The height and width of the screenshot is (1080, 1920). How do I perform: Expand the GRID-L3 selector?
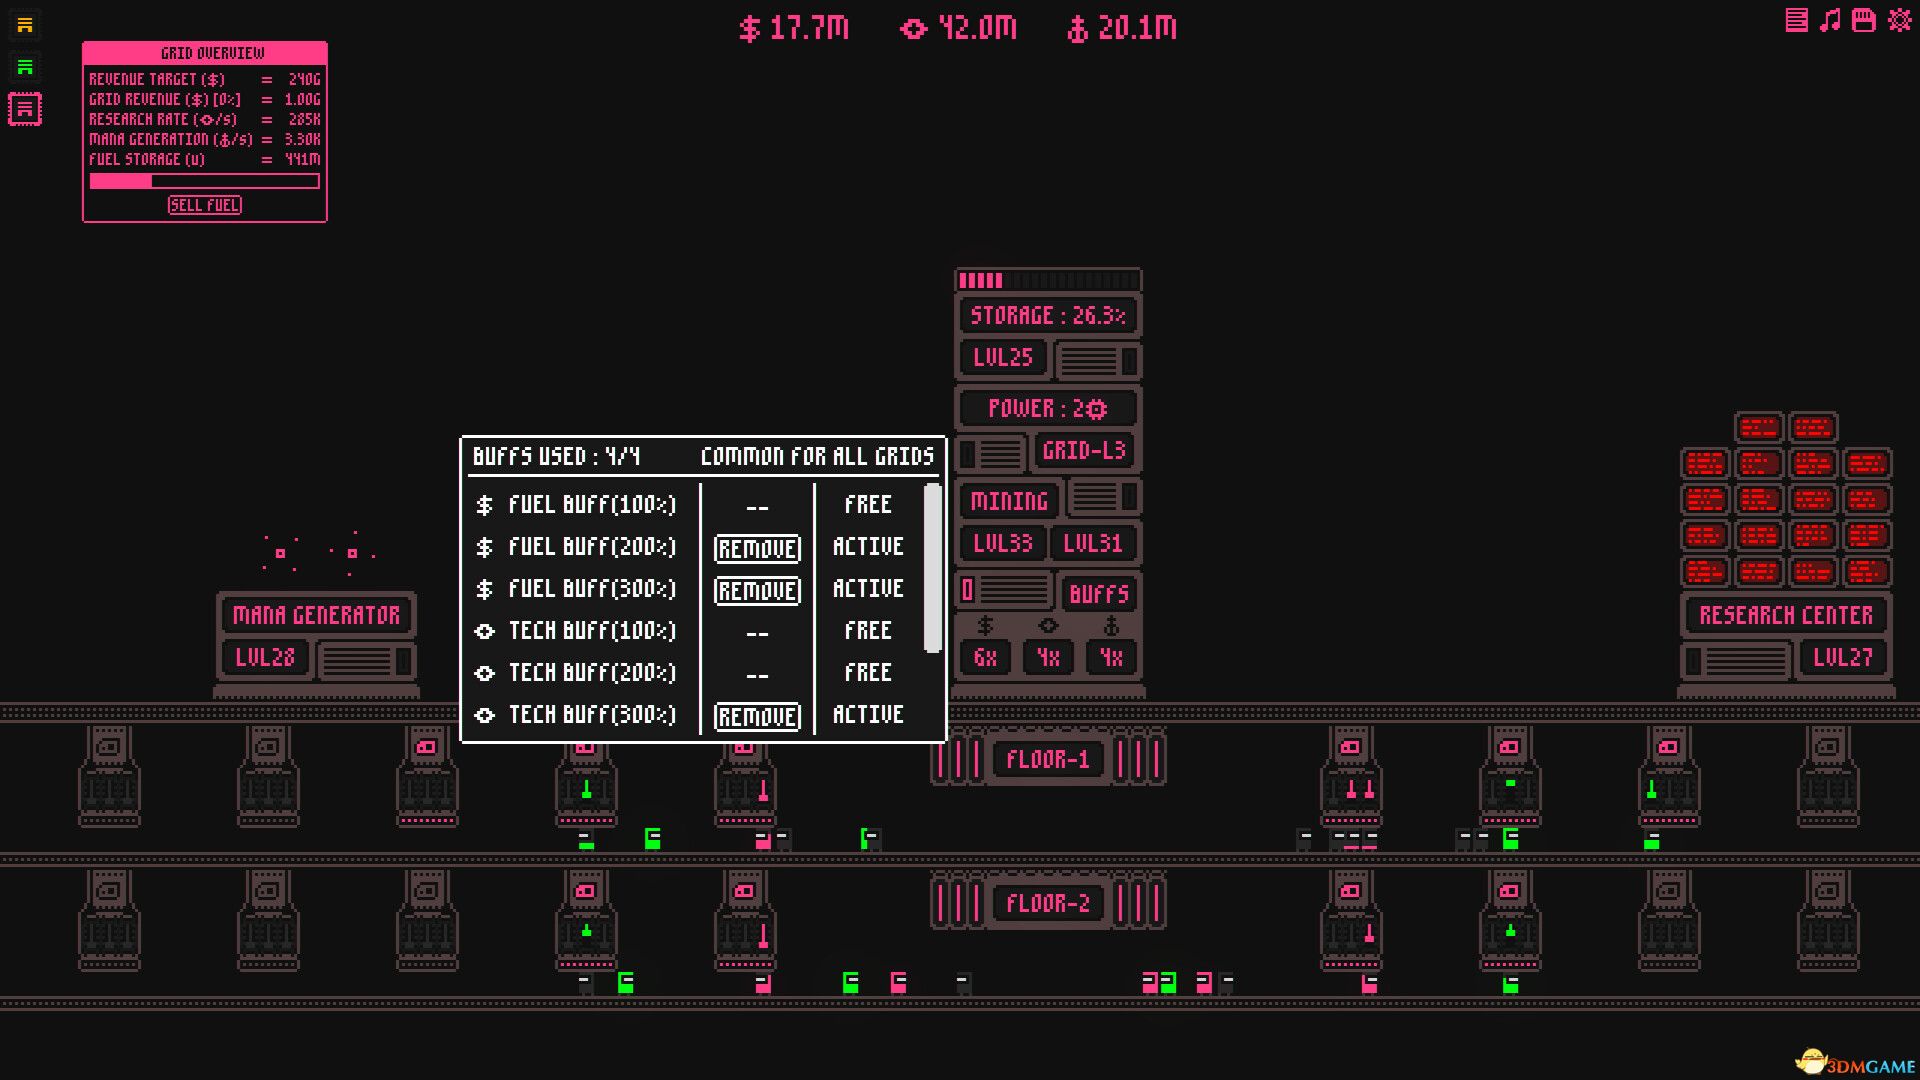click(x=1083, y=451)
